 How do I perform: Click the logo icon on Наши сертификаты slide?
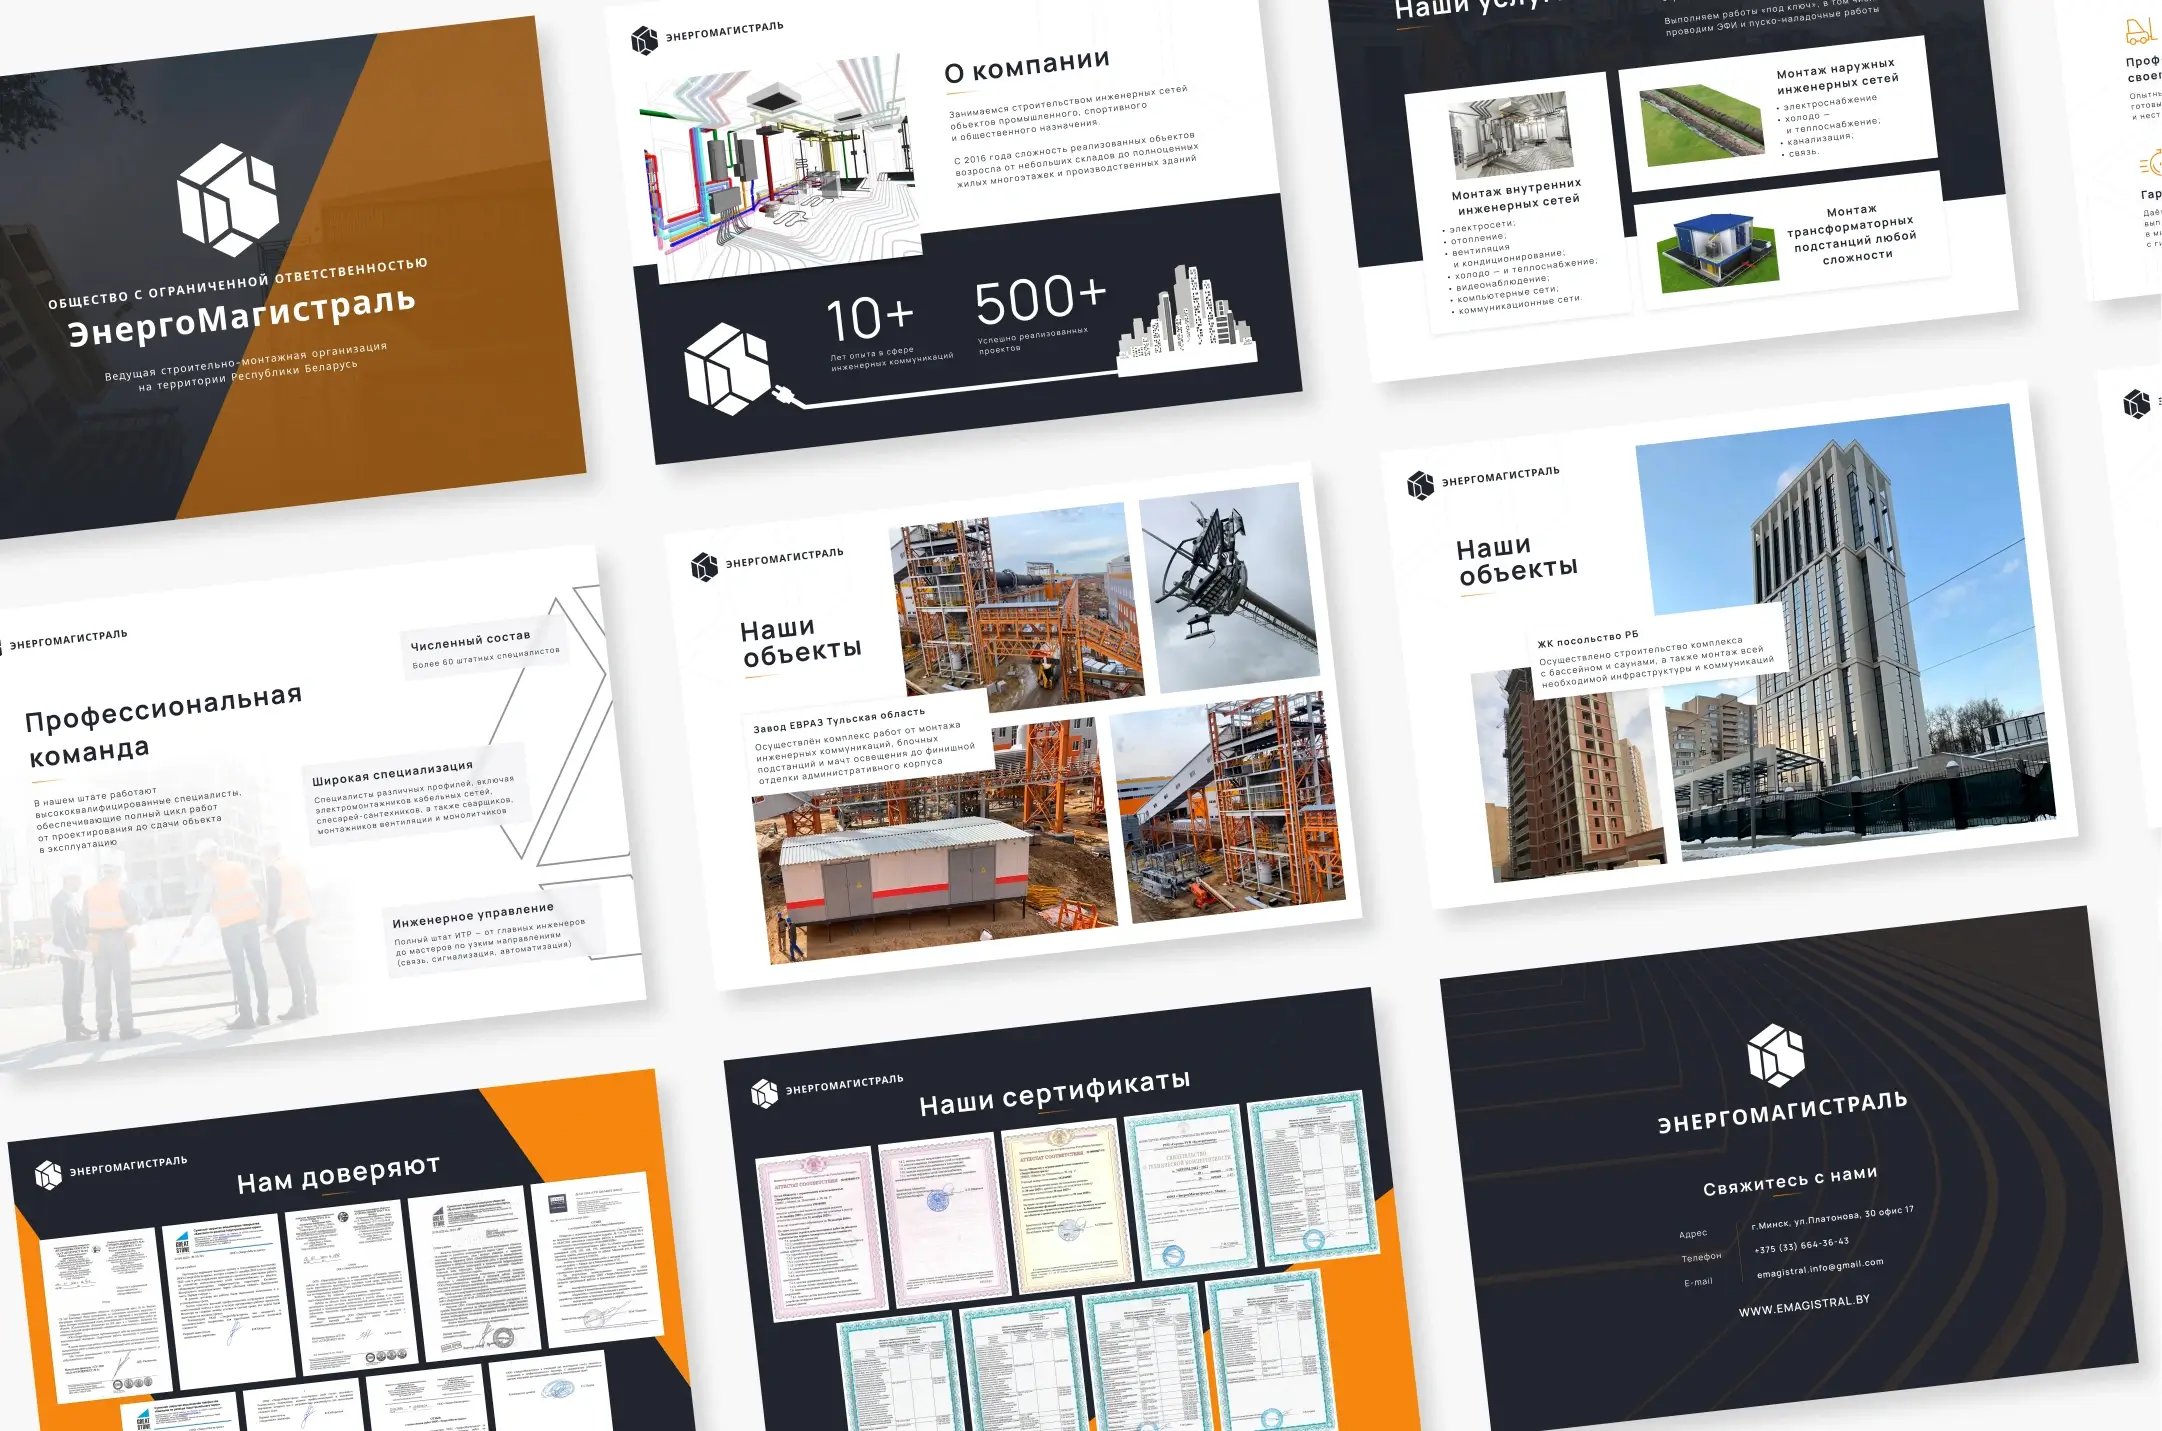point(764,1094)
